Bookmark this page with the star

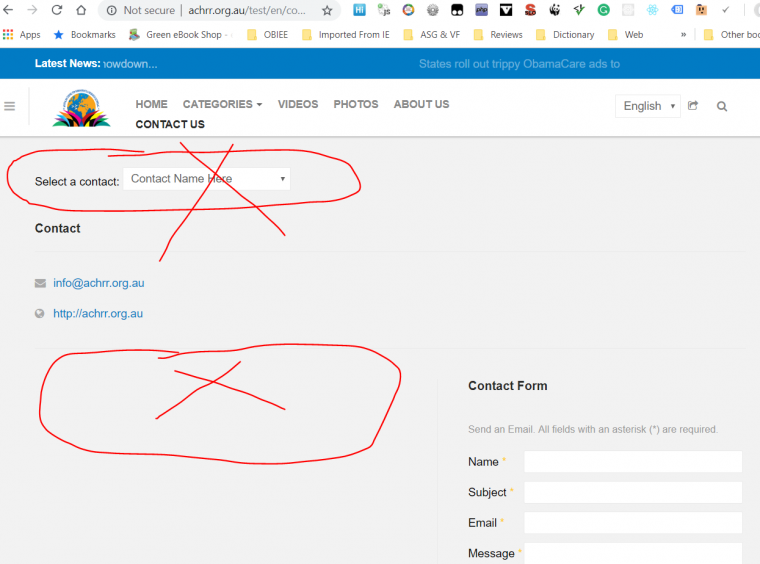pyautogui.click(x=327, y=10)
